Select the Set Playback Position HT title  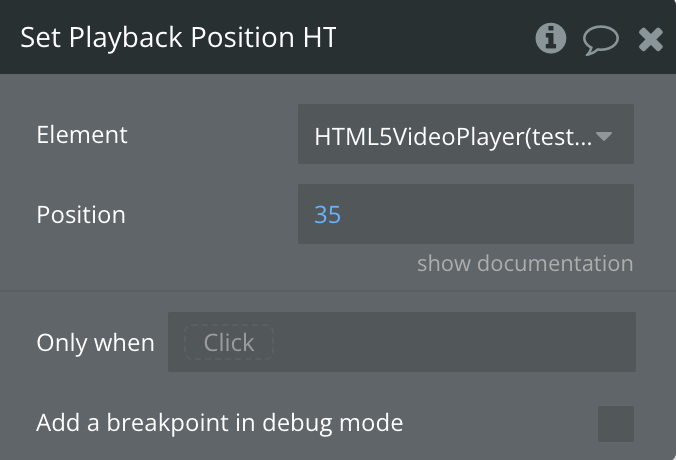coord(178,38)
